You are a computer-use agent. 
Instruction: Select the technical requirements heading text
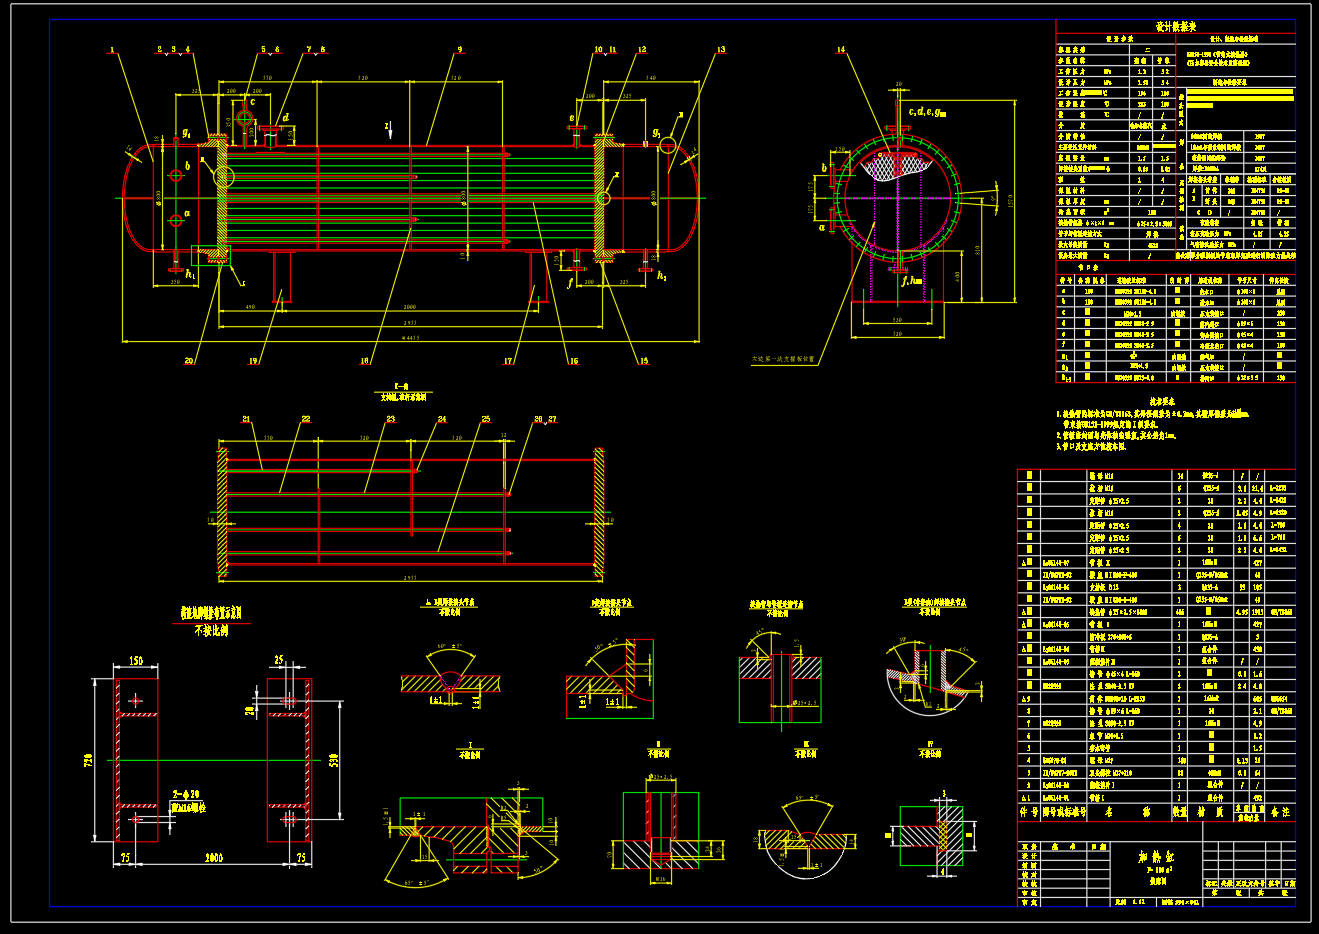(1175, 400)
